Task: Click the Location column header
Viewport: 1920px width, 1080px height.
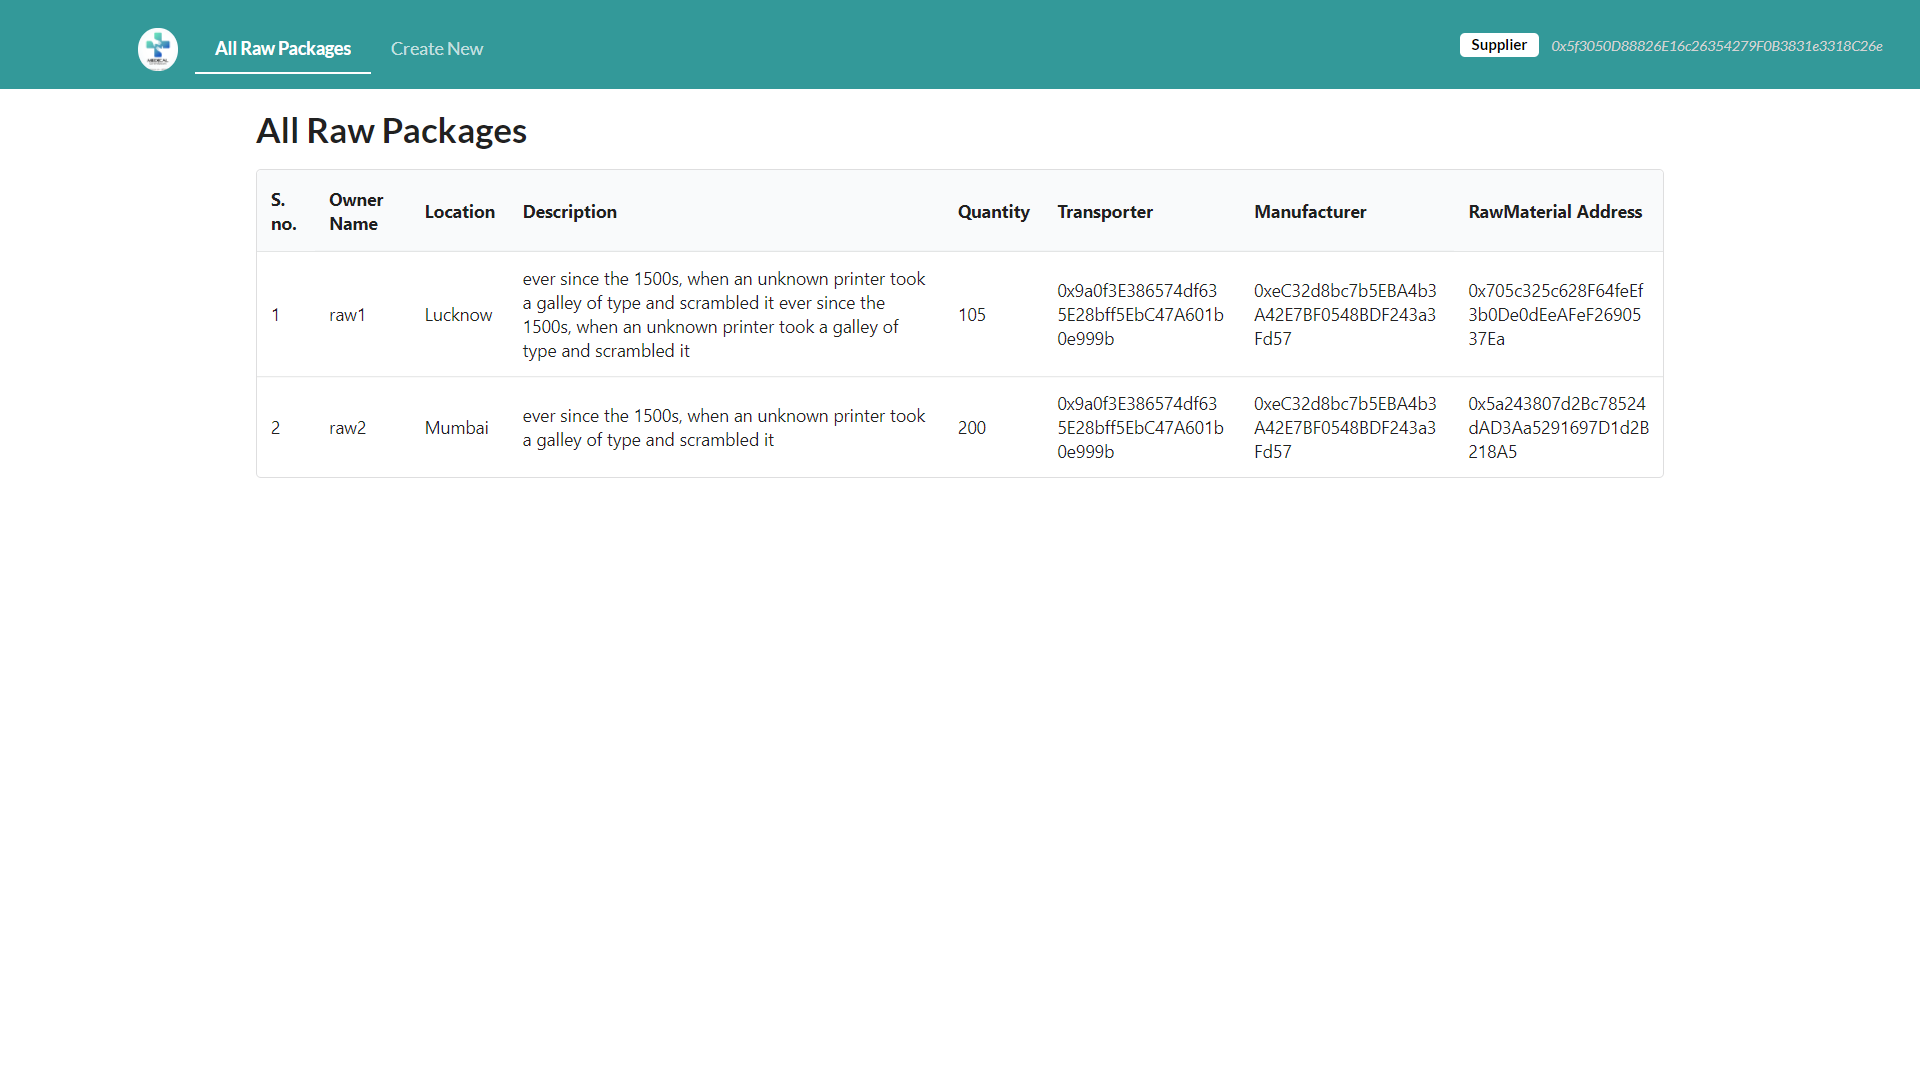Action: [459, 212]
